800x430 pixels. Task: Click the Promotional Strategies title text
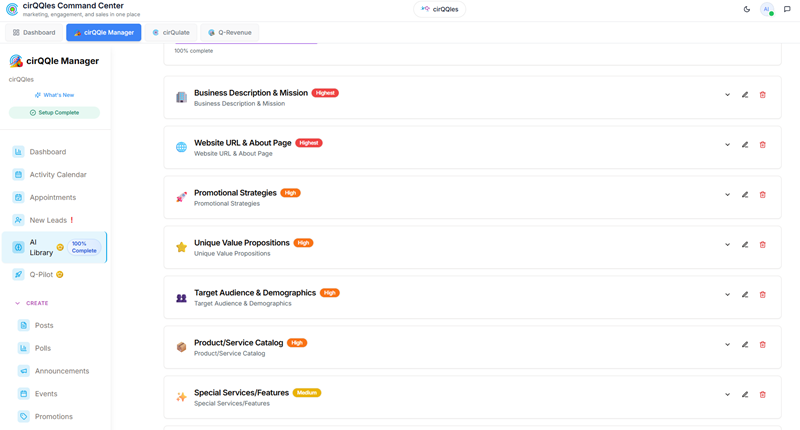coord(235,193)
